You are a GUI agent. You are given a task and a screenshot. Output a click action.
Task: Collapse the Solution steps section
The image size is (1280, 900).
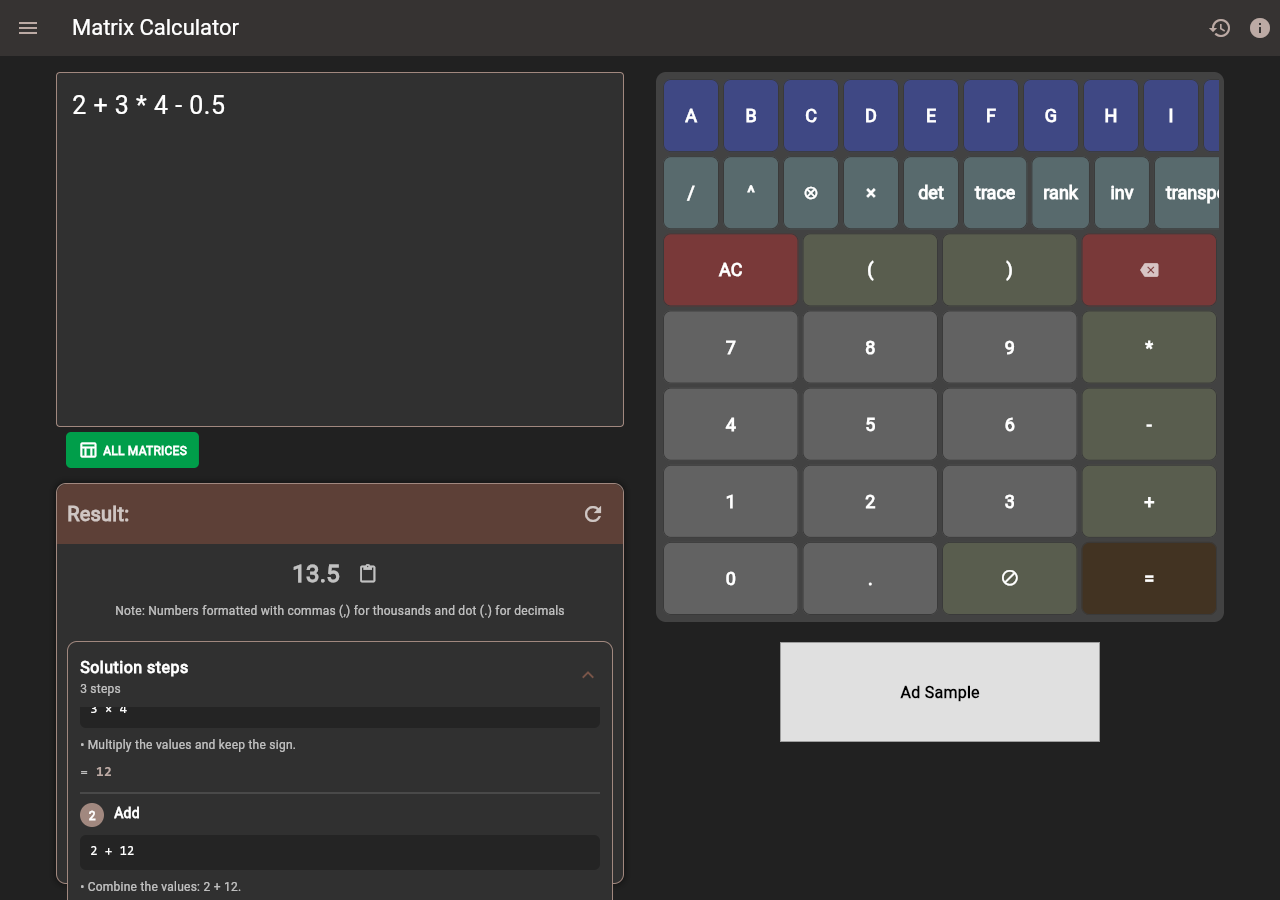[x=588, y=675]
